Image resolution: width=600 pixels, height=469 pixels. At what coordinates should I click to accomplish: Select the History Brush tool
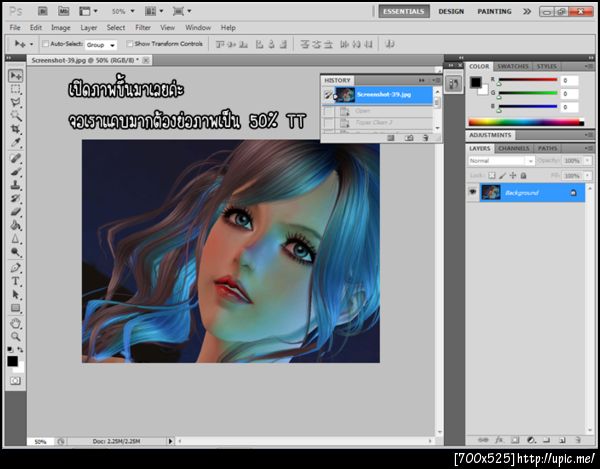click(15, 198)
